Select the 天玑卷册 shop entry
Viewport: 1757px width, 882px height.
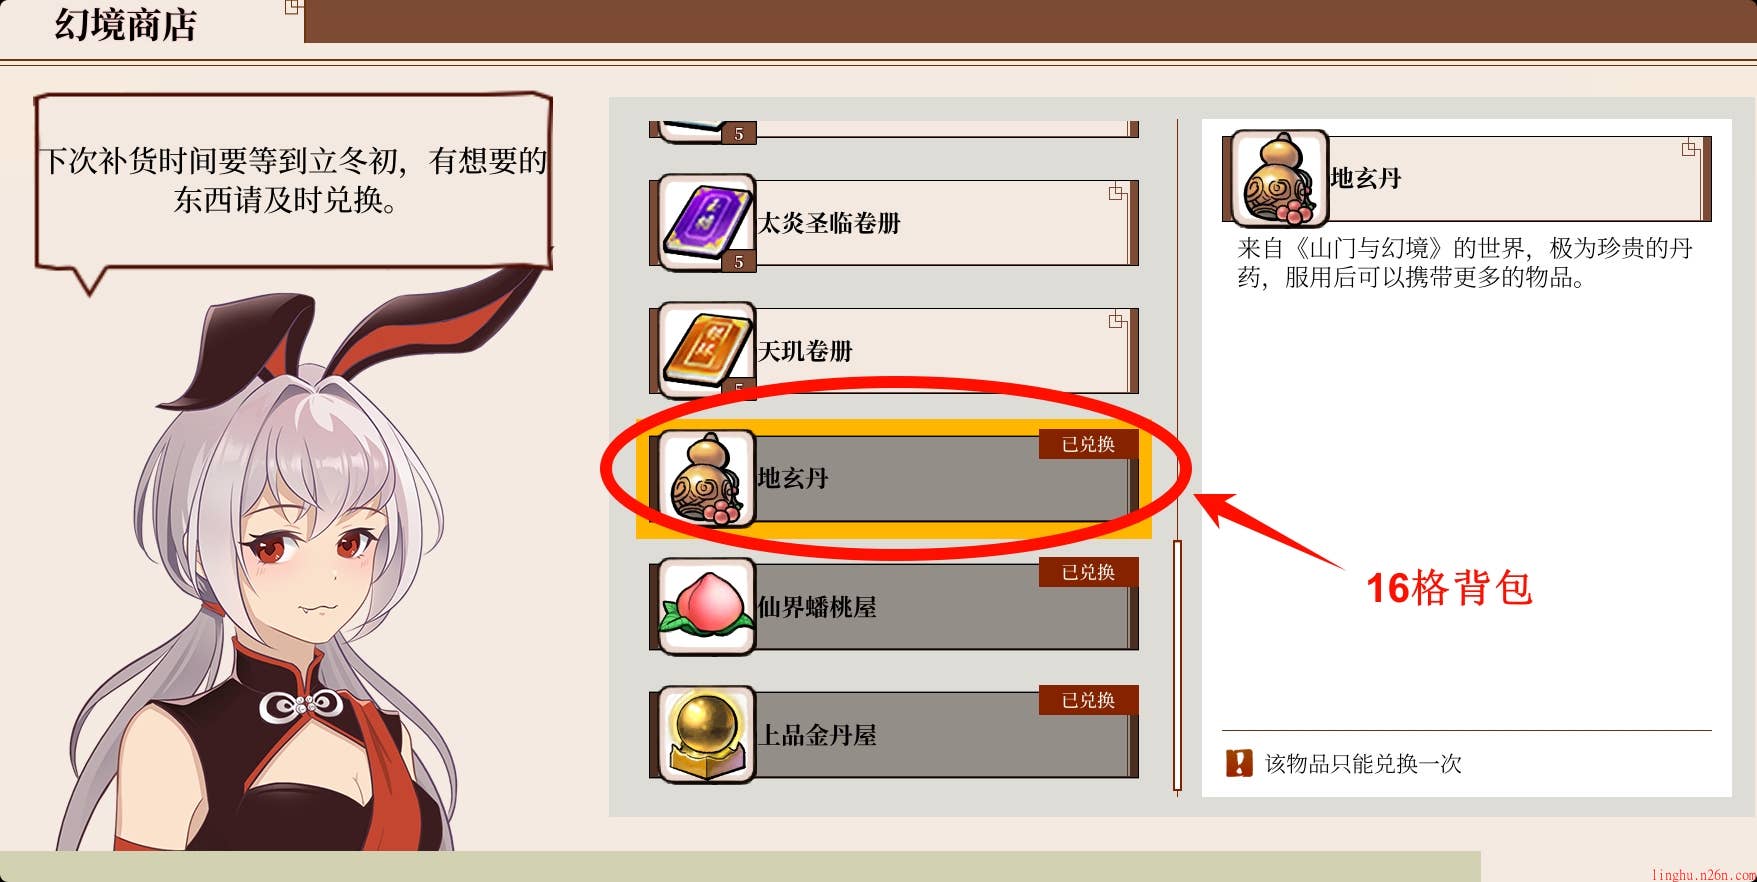point(894,350)
